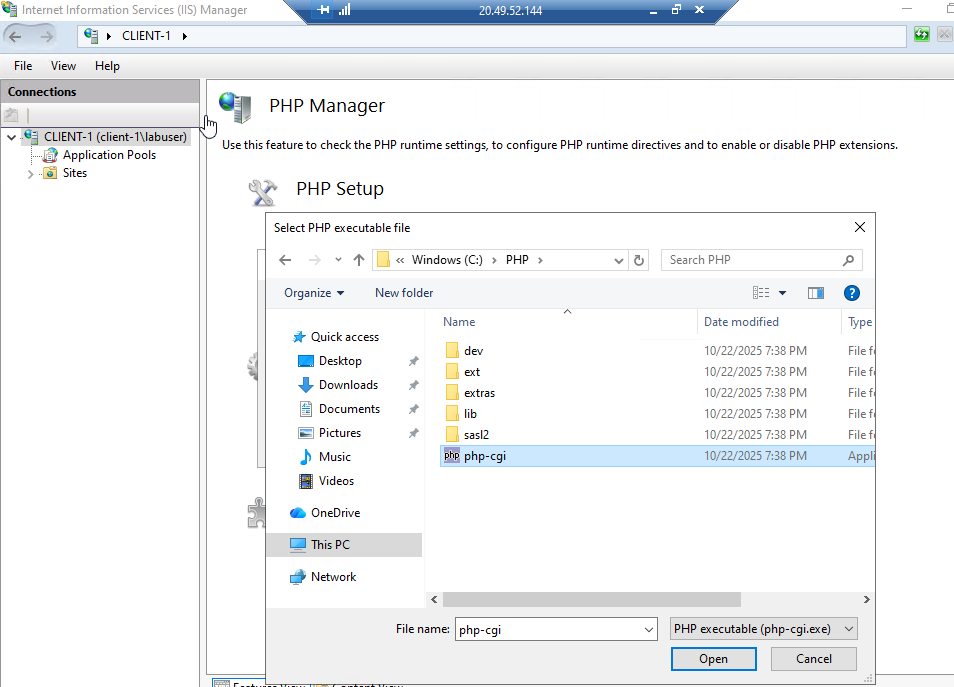Image resolution: width=954 pixels, height=687 pixels.
Task: Click the pin icon in remote session bar
Action: click(x=323, y=10)
